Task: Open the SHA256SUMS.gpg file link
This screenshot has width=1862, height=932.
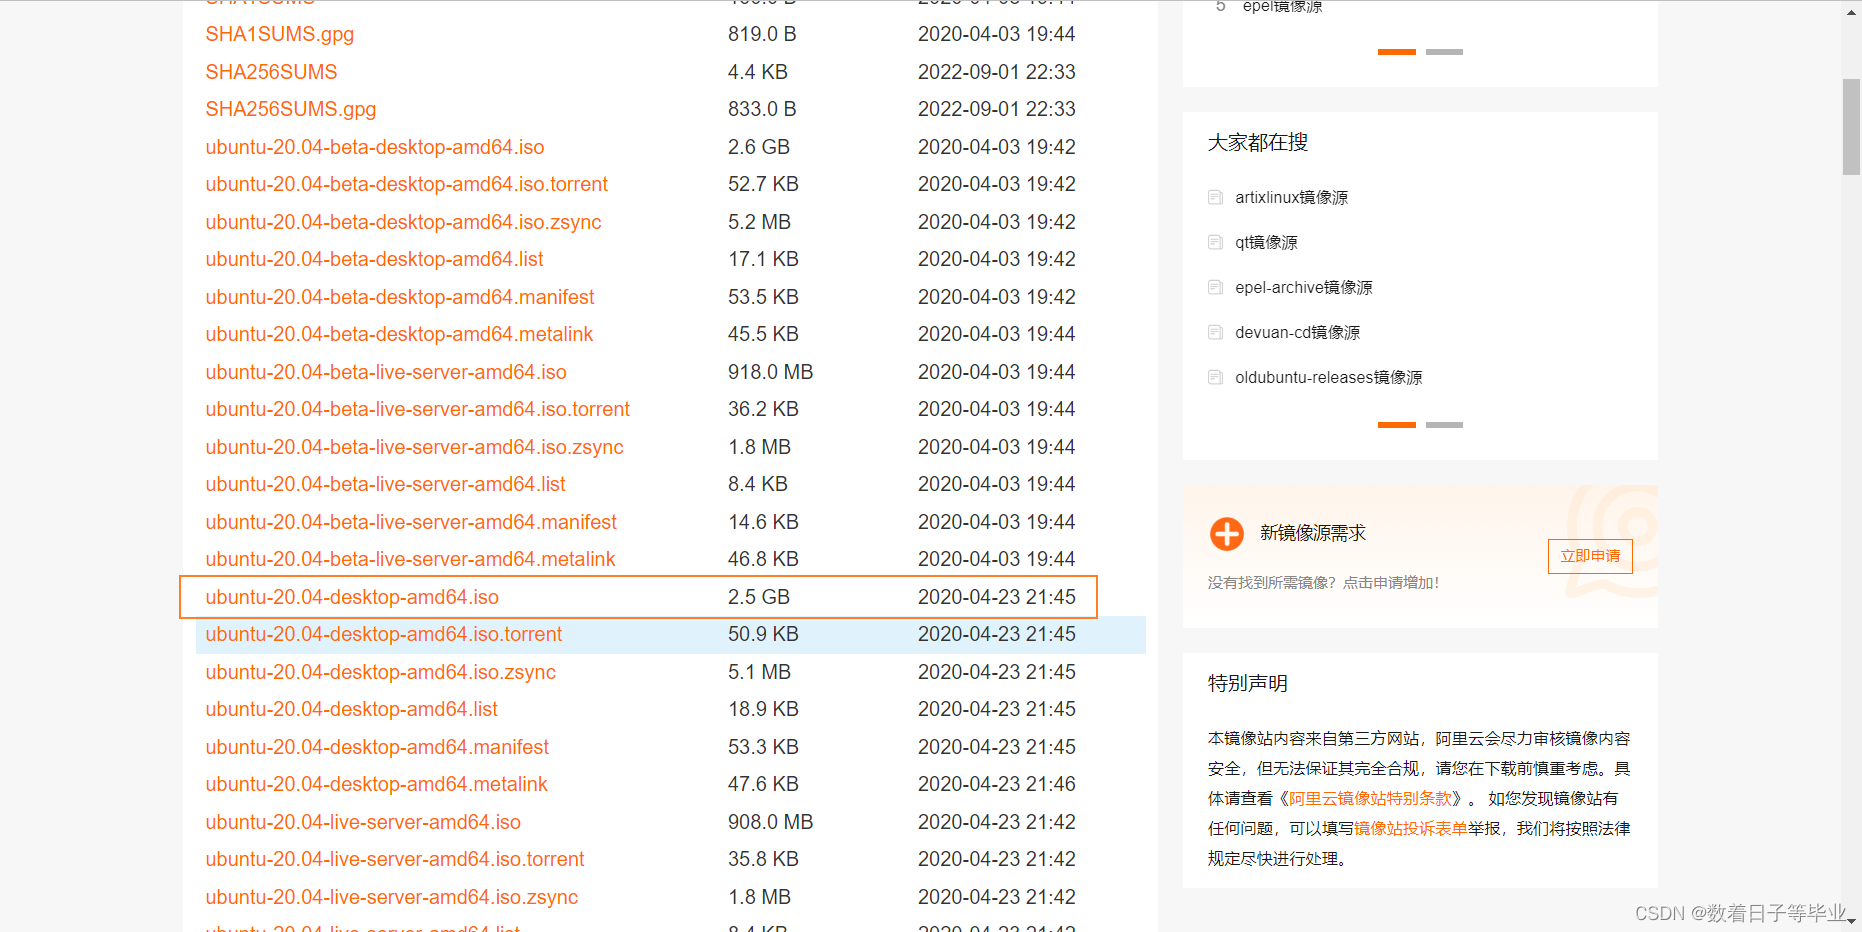Action: point(291,109)
